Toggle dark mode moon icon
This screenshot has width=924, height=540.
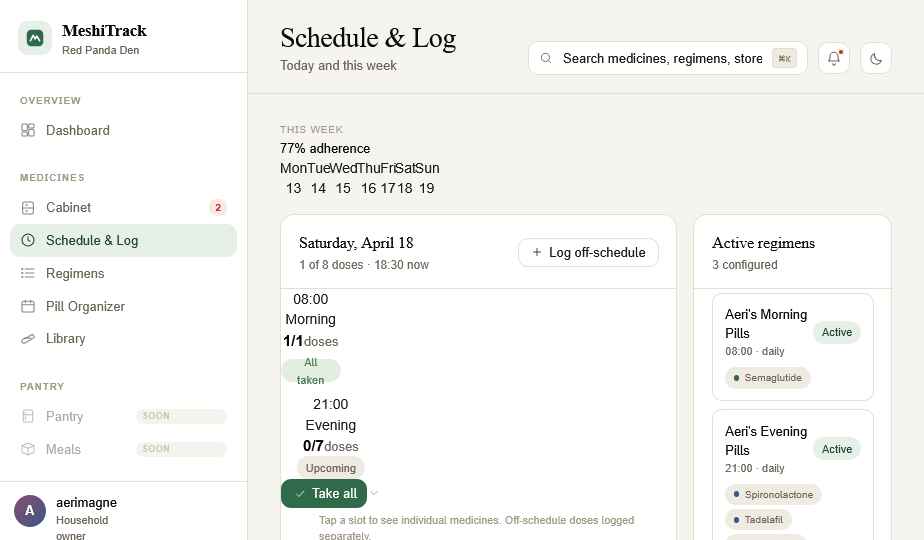tap(876, 58)
